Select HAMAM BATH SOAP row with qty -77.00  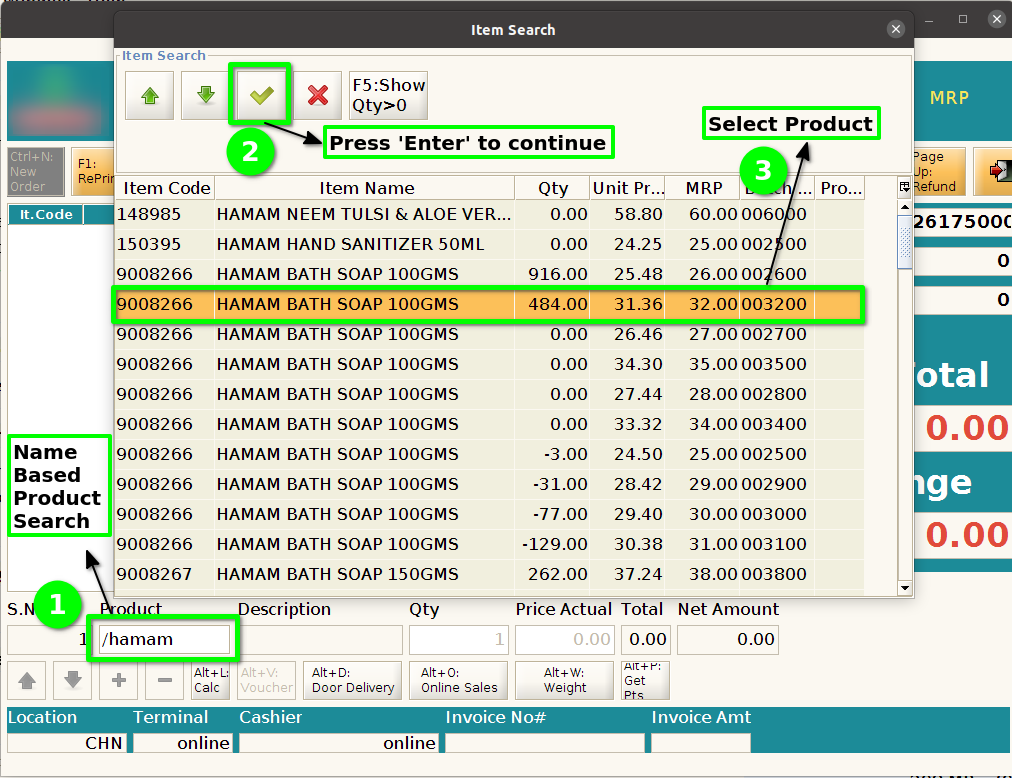pyautogui.click(x=489, y=515)
